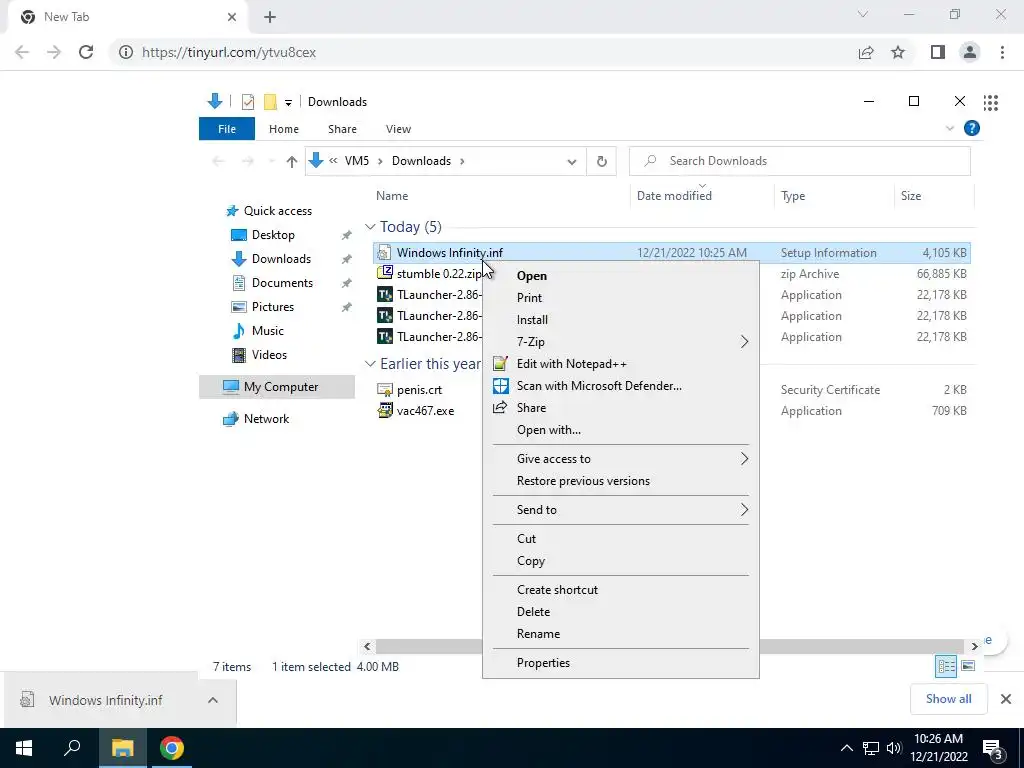Screen dimensions: 1024x768
Task: Open a new Chrome tab
Action: pos(270,17)
